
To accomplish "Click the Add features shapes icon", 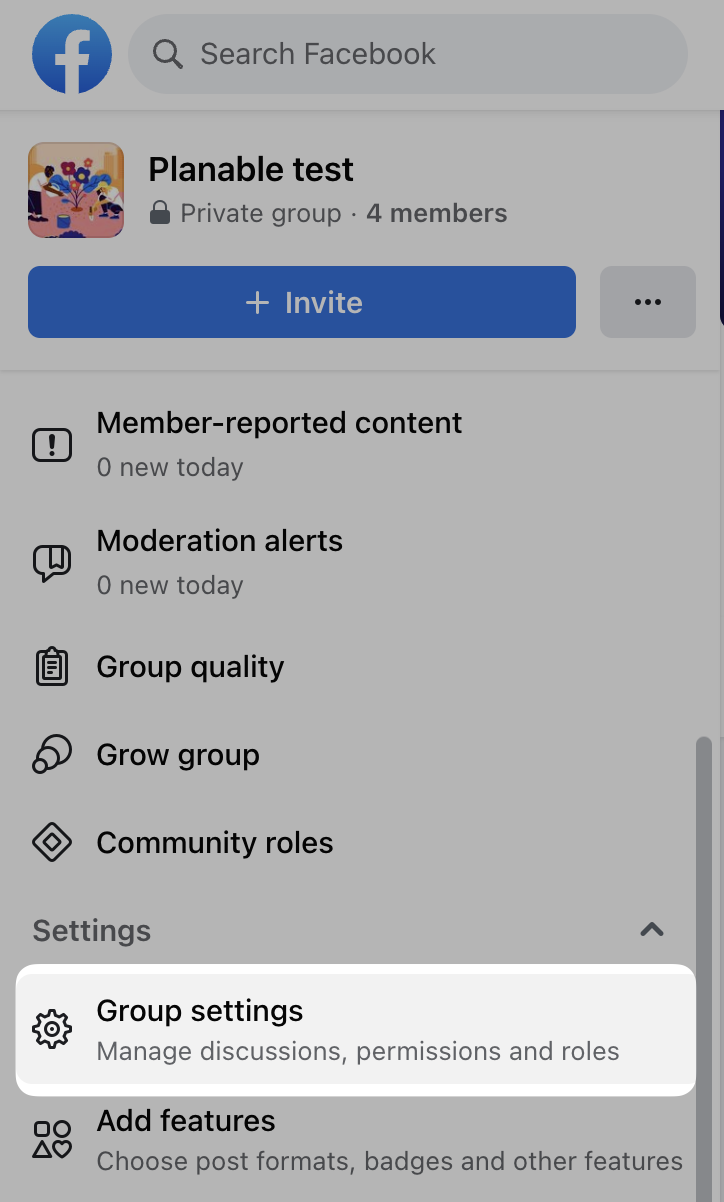I will (x=52, y=1140).
